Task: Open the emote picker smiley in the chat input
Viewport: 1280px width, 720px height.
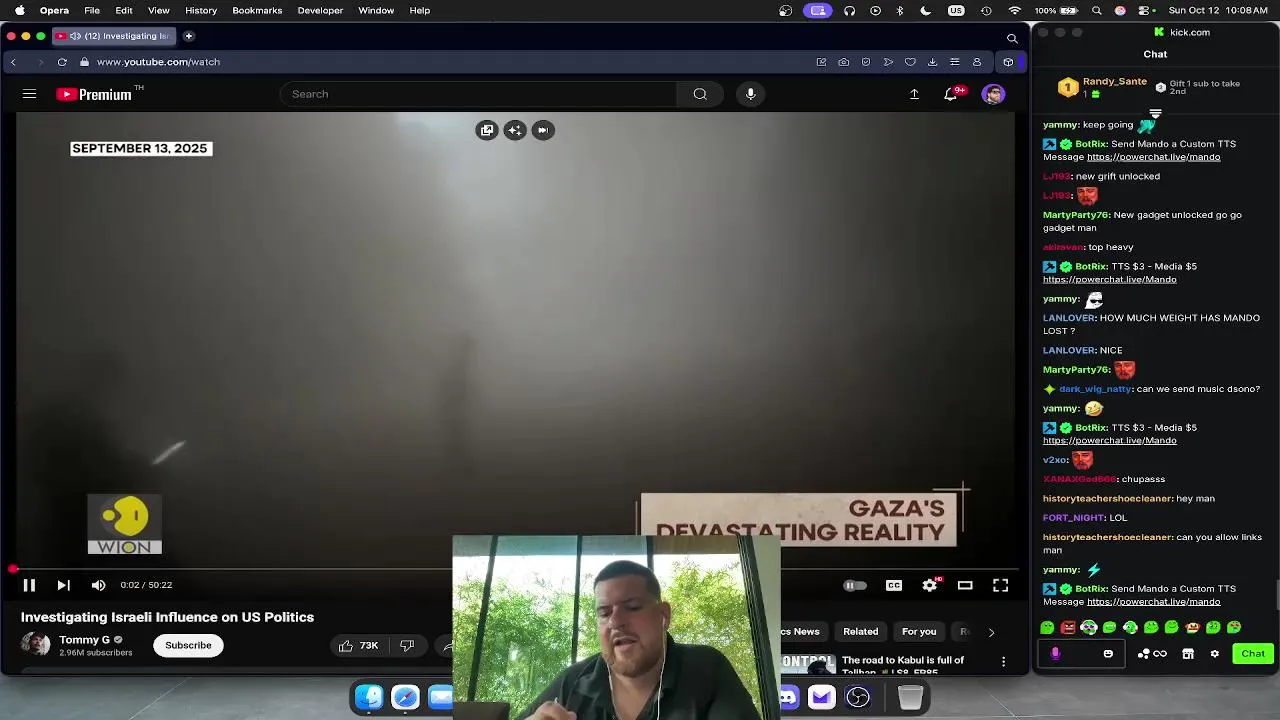Action: coord(1108,654)
